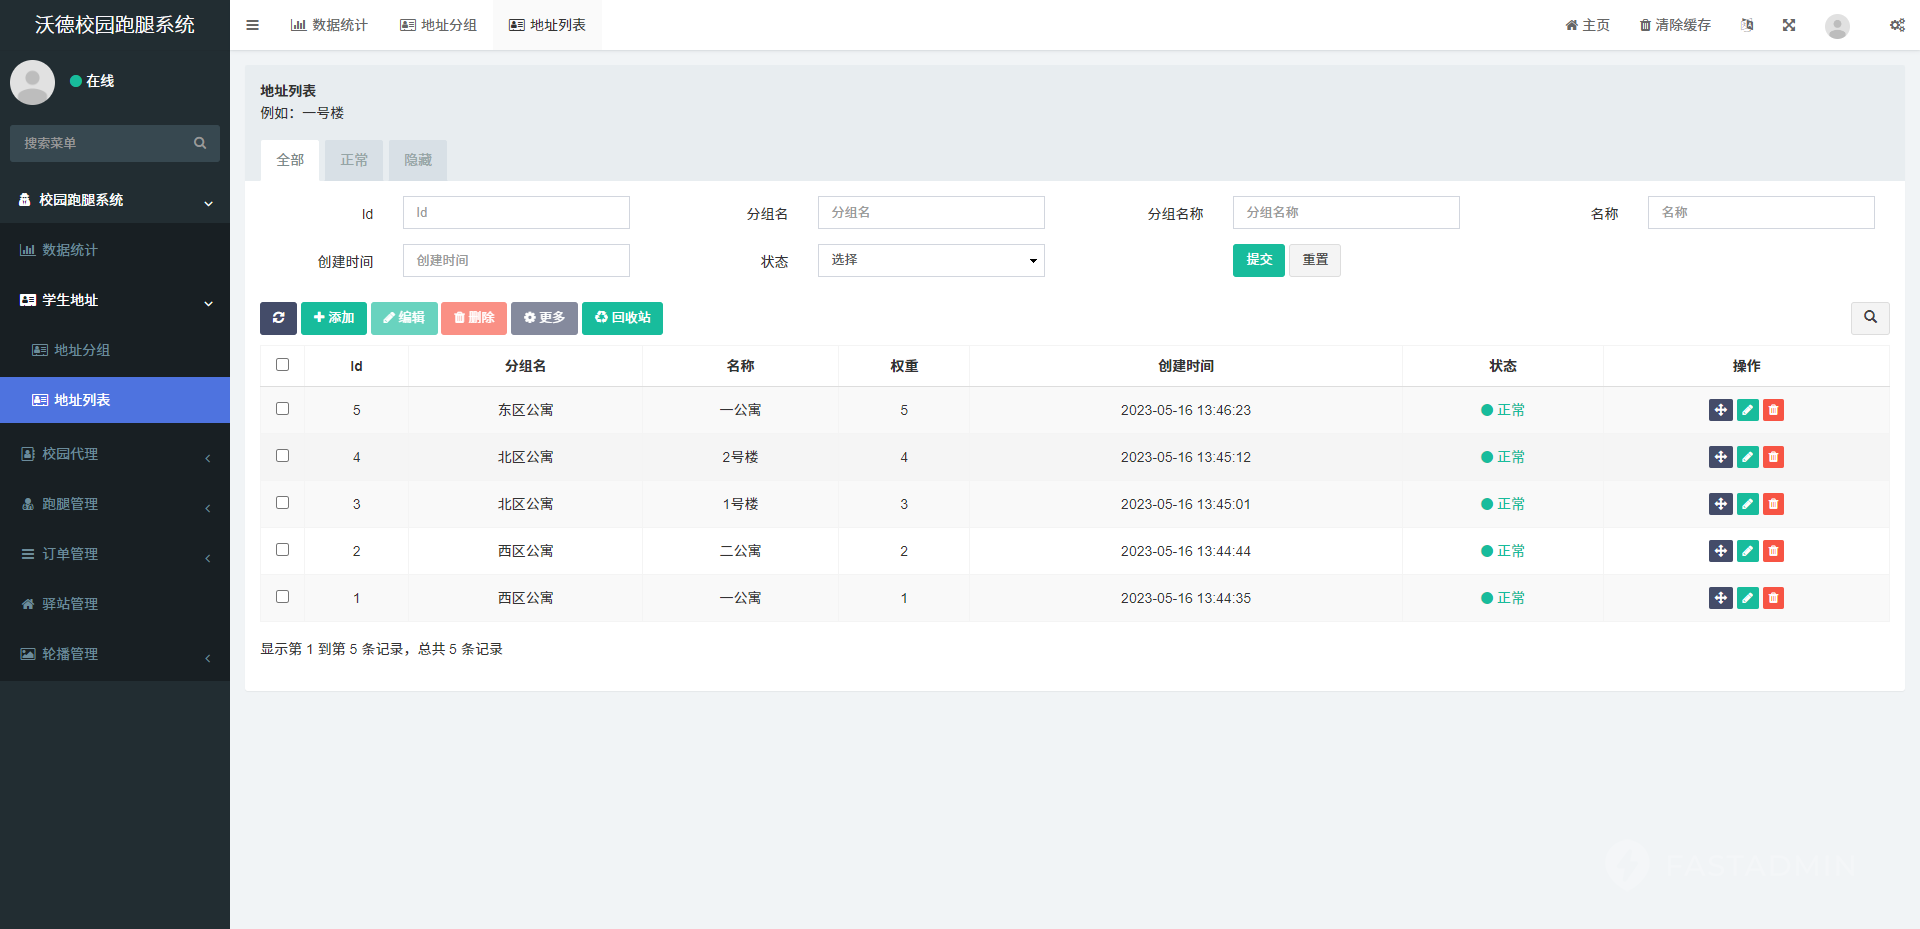1920x929 pixels.
Task: Open 地址分组 in the sidebar
Action: 115,350
